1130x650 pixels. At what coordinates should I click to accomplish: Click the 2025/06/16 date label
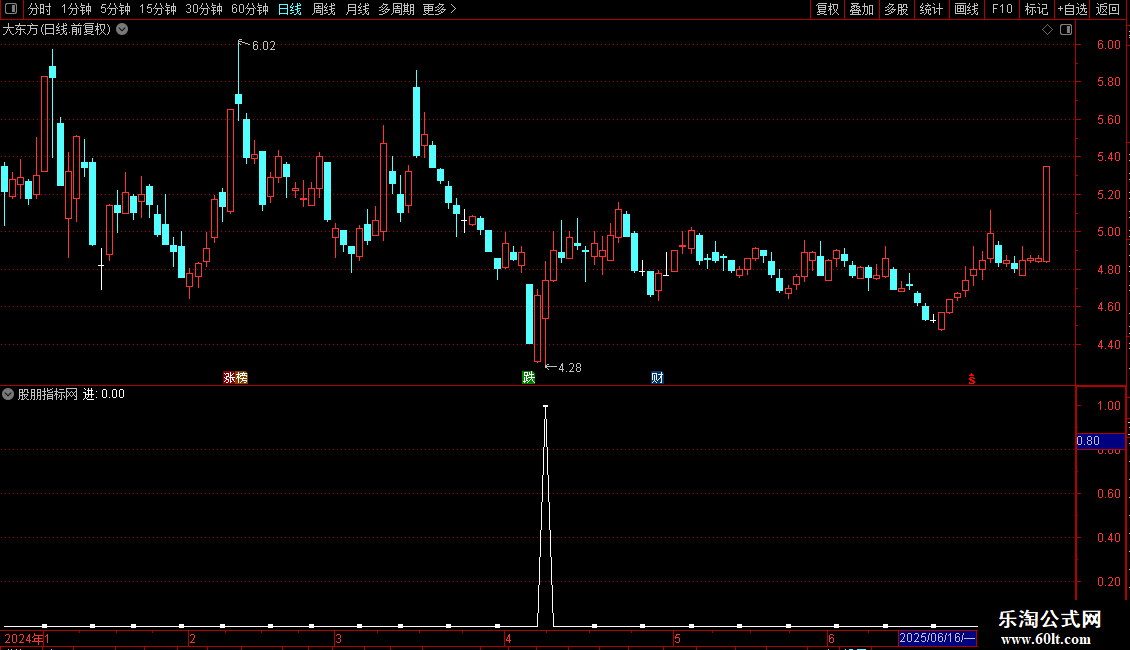[x=937, y=638]
